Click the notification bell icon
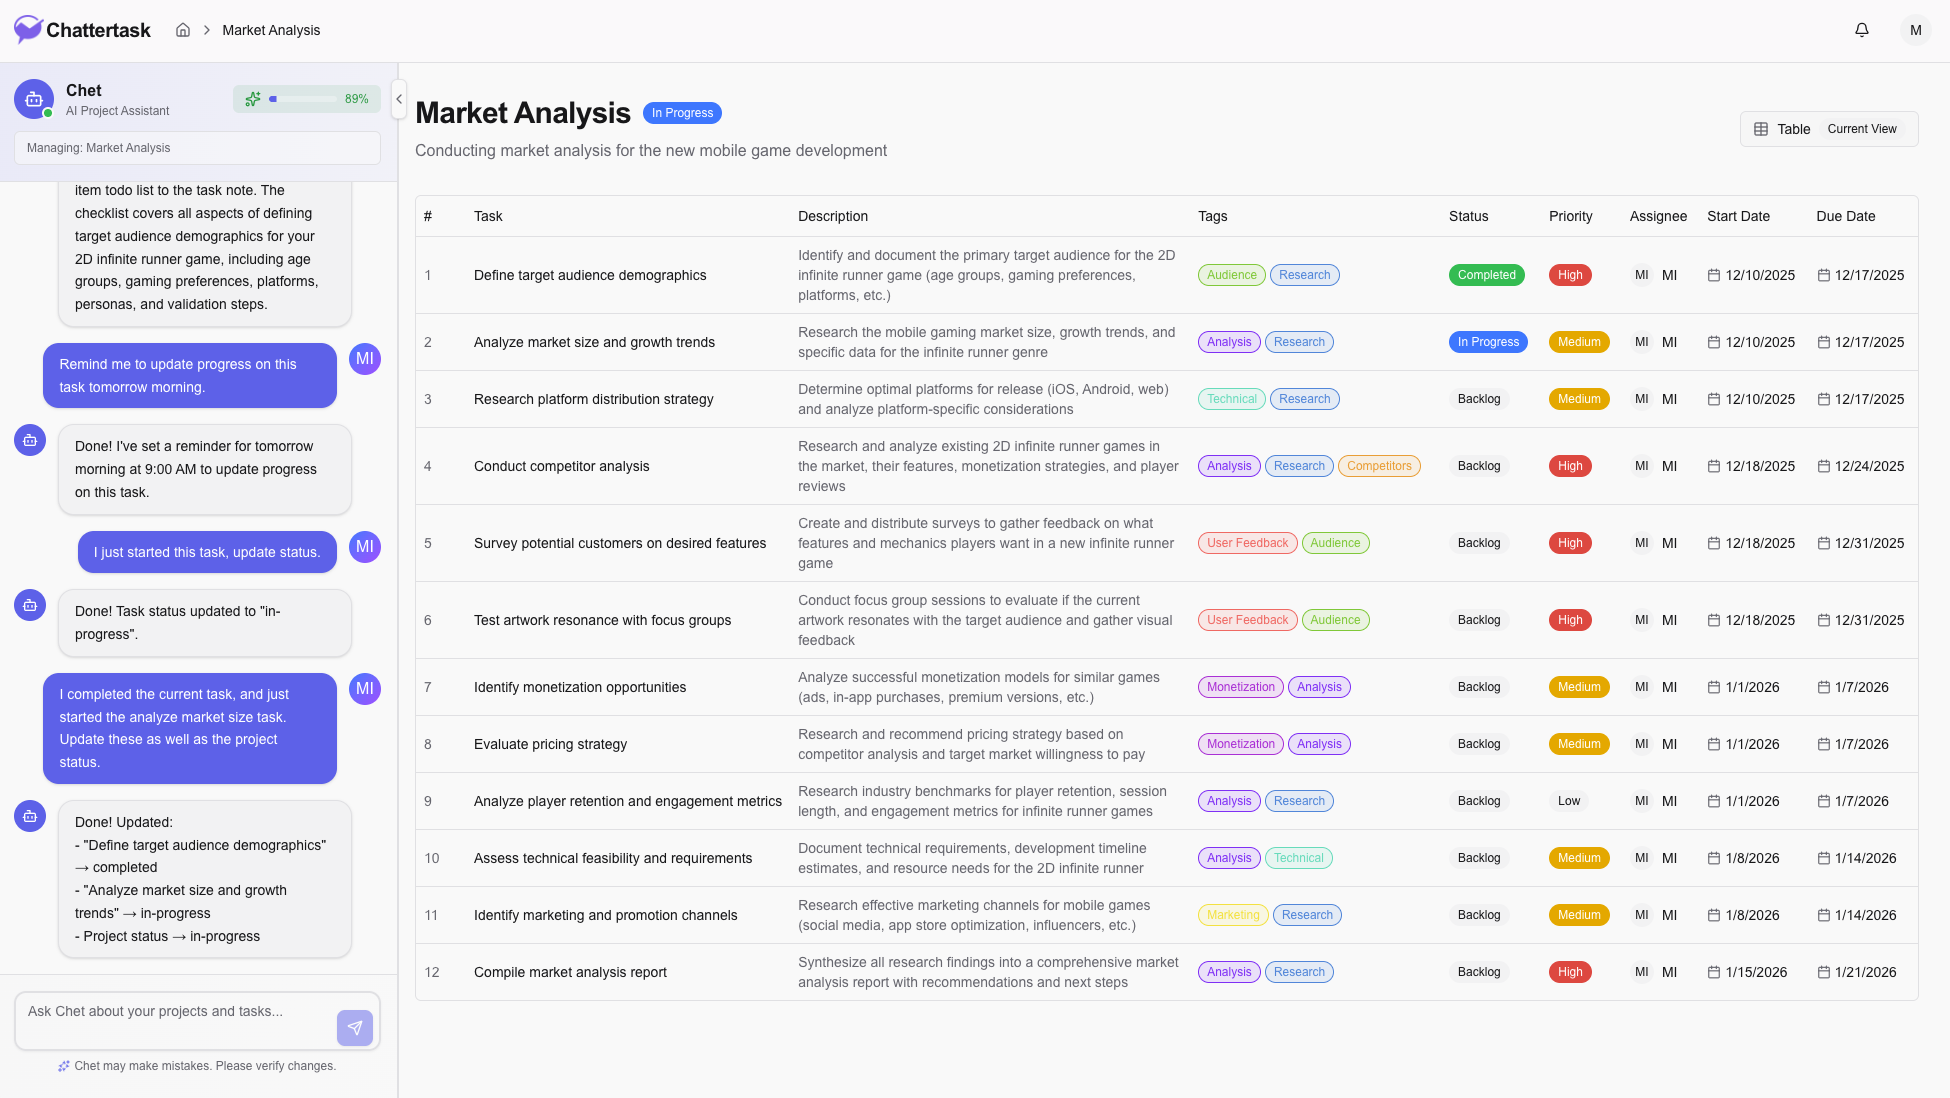This screenshot has width=1950, height=1098. tap(1862, 30)
